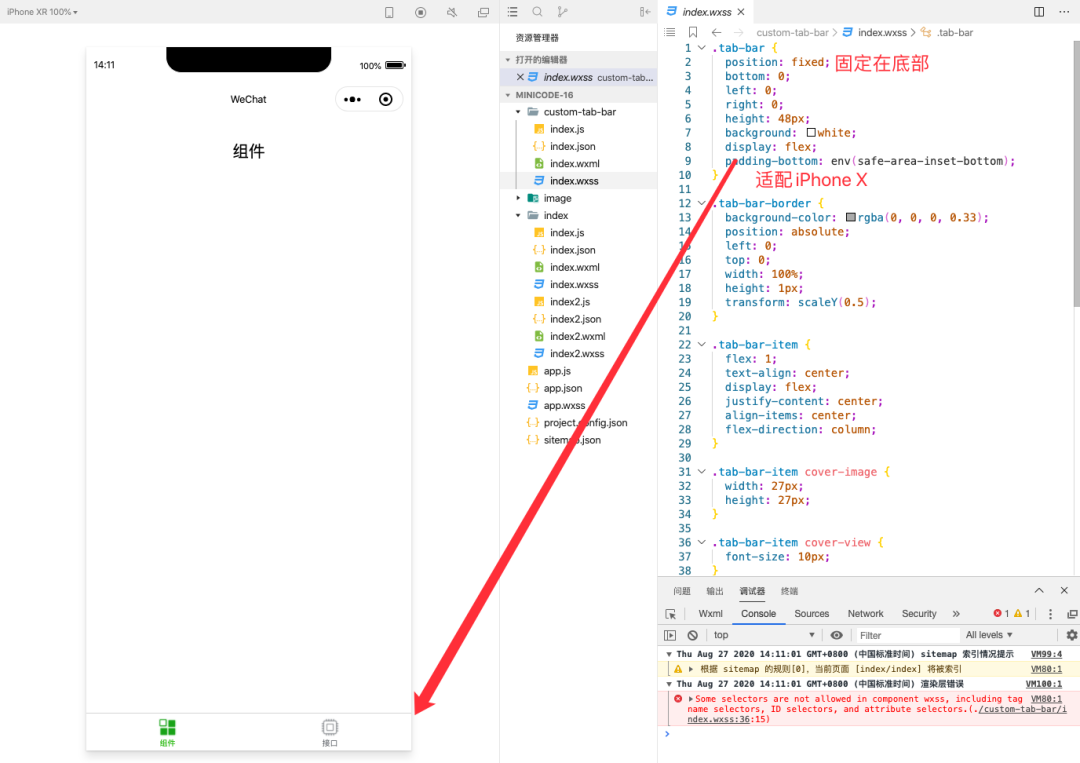
Task: Click the collapse sidebar panel icon
Action: pos(645,12)
